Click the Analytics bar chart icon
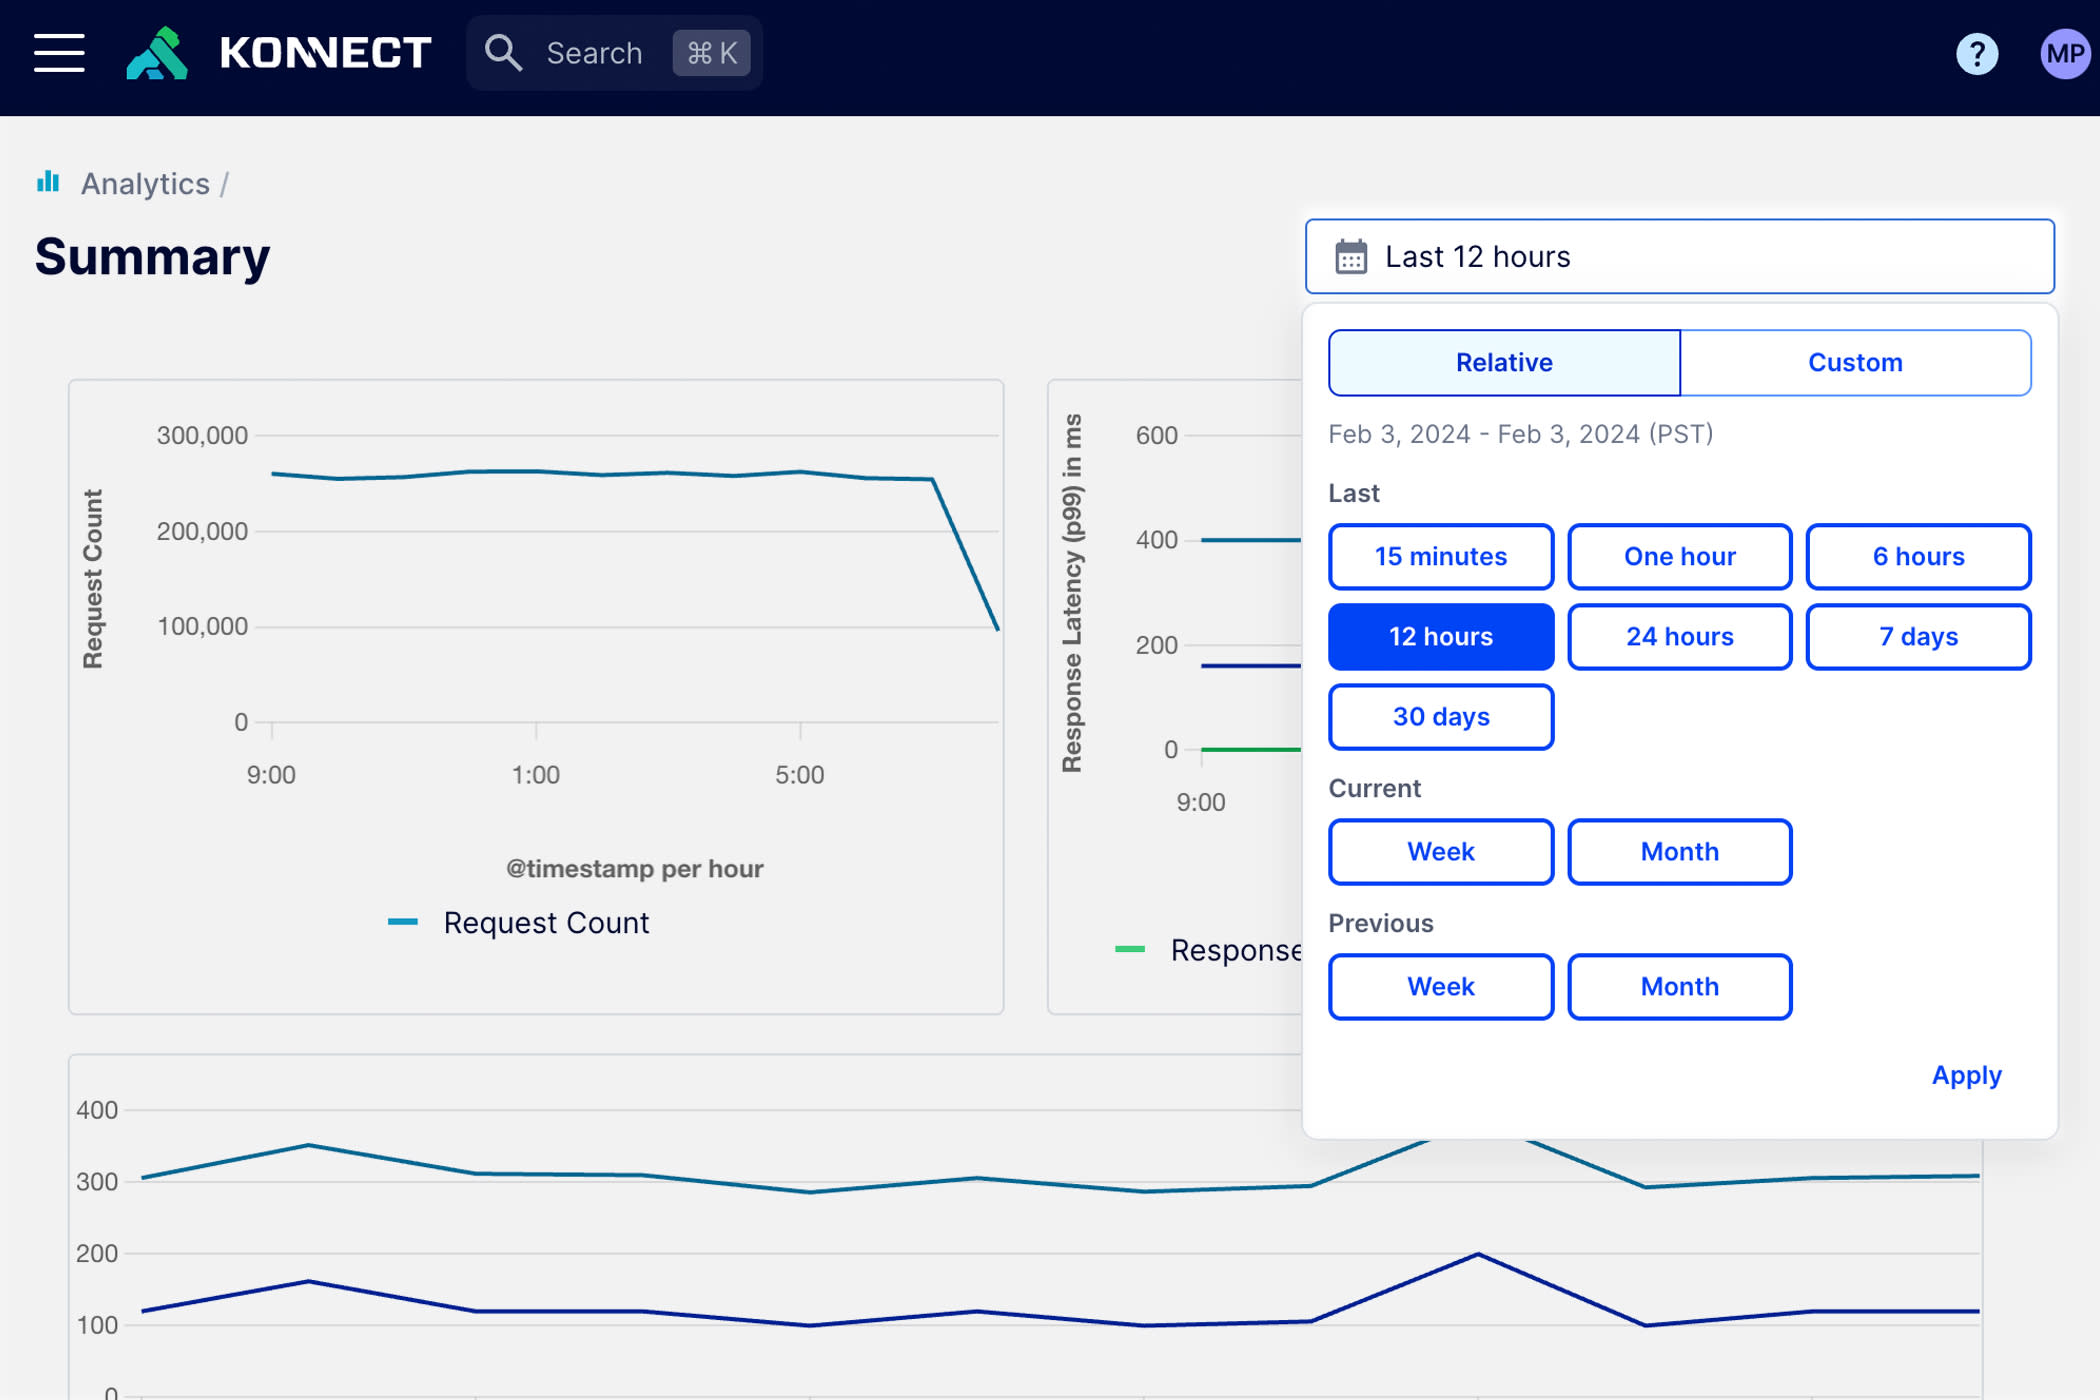This screenshot has height=1400, width=2100. 47,183
